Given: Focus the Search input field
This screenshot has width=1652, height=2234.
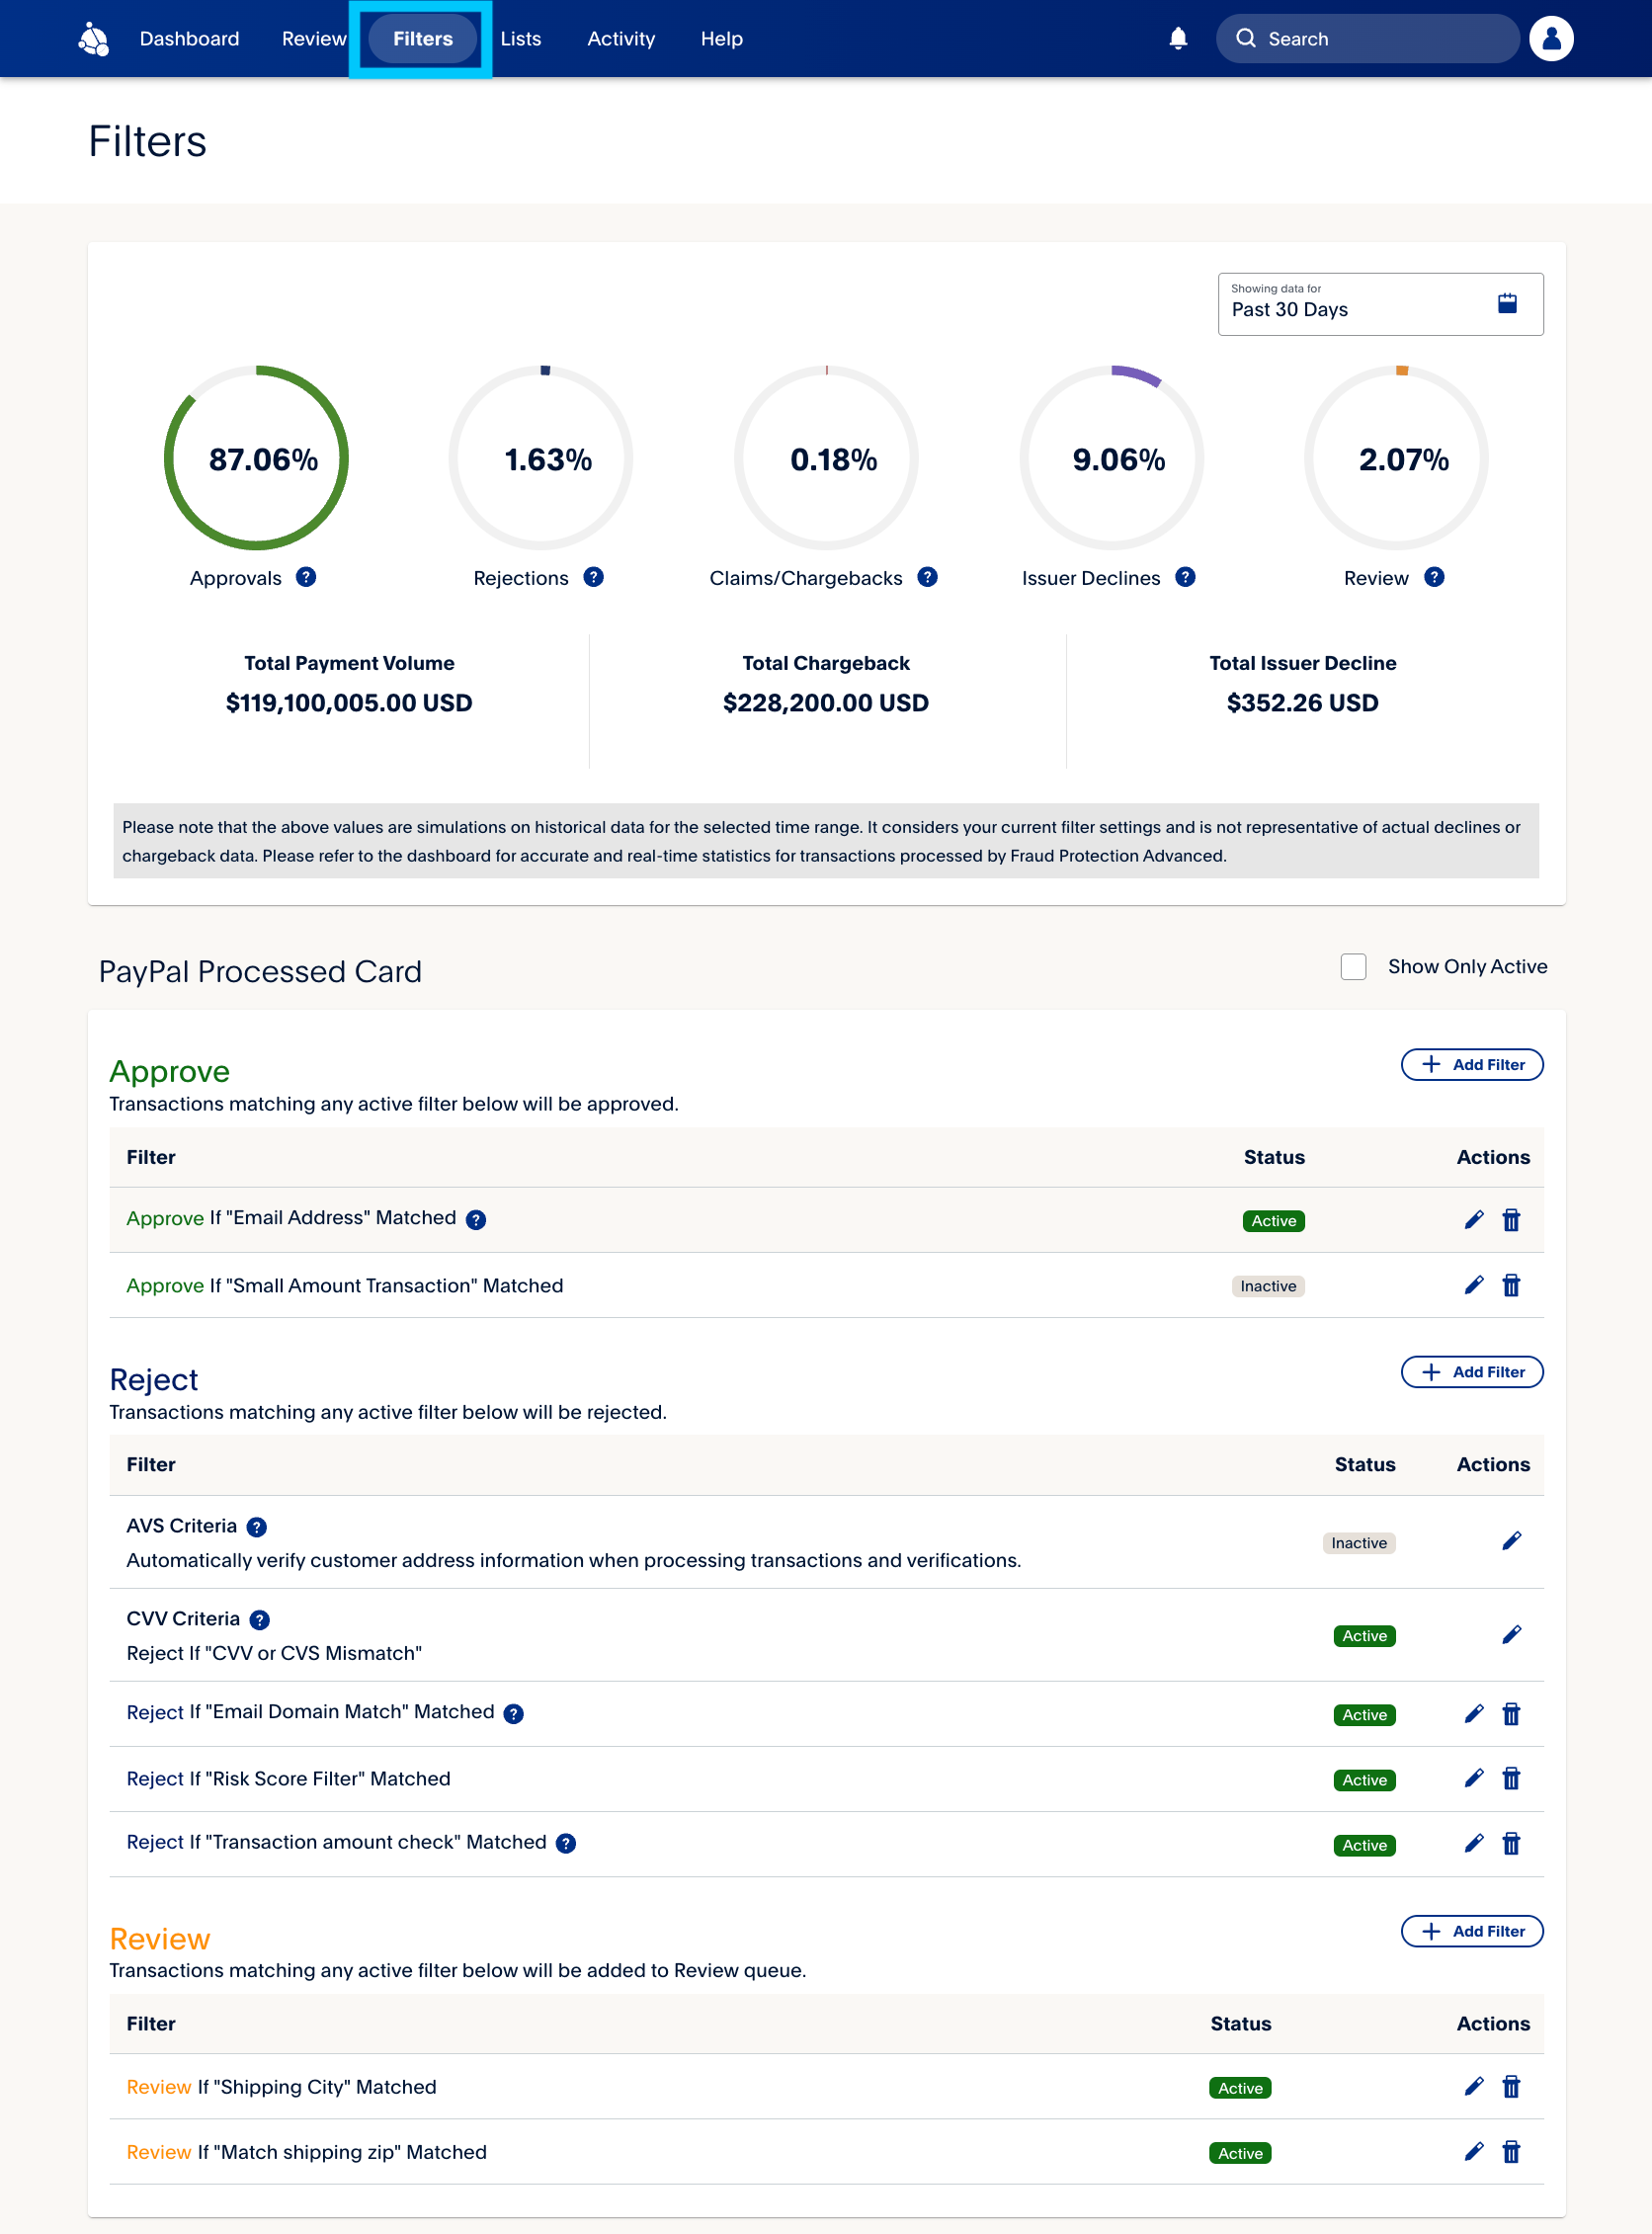Looking at the screenshot, I should click(1380, 39).
